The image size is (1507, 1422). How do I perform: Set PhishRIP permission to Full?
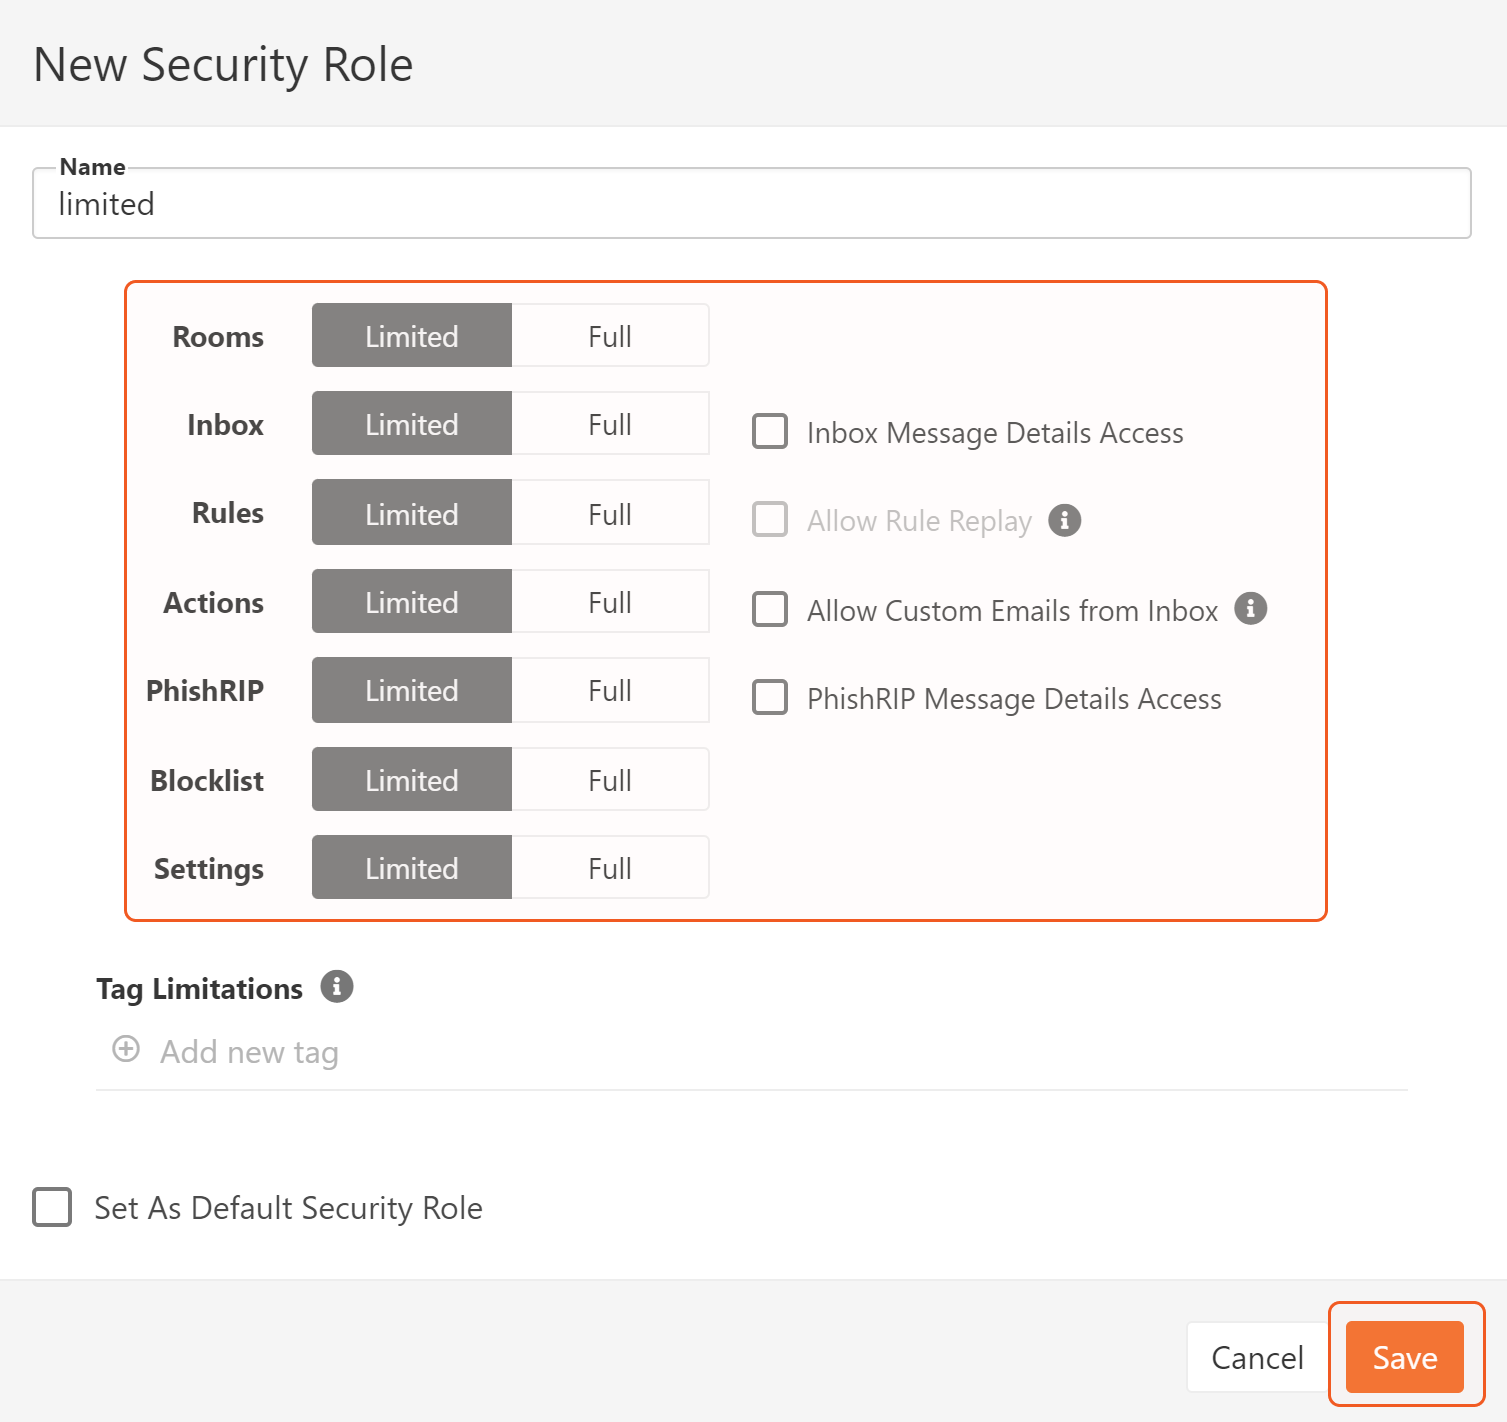(609, 690)
